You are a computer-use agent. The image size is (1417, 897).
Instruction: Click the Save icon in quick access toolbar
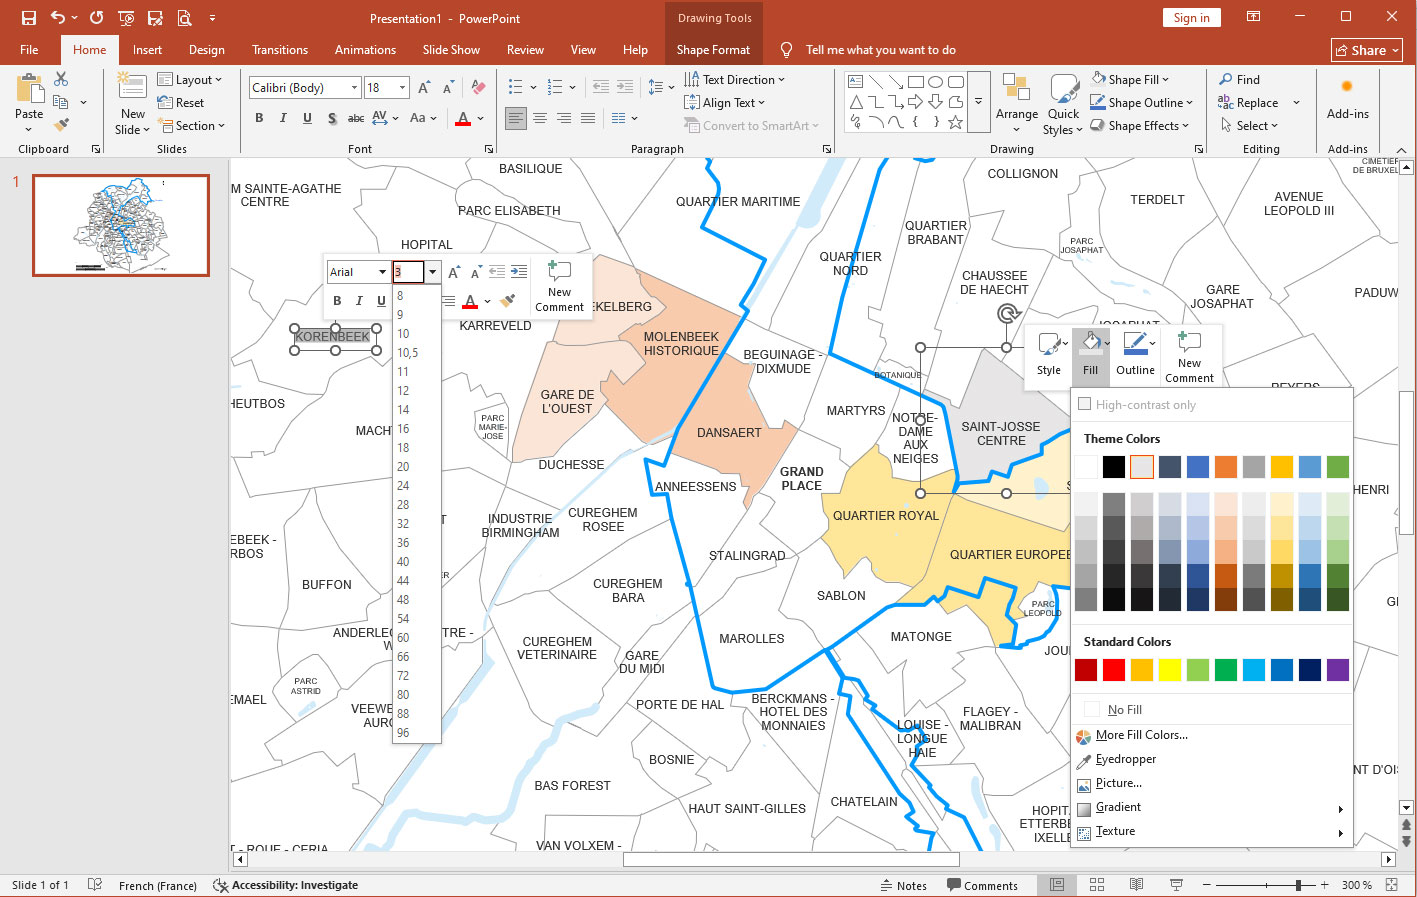pyautogui.click(x=28, y=18)
